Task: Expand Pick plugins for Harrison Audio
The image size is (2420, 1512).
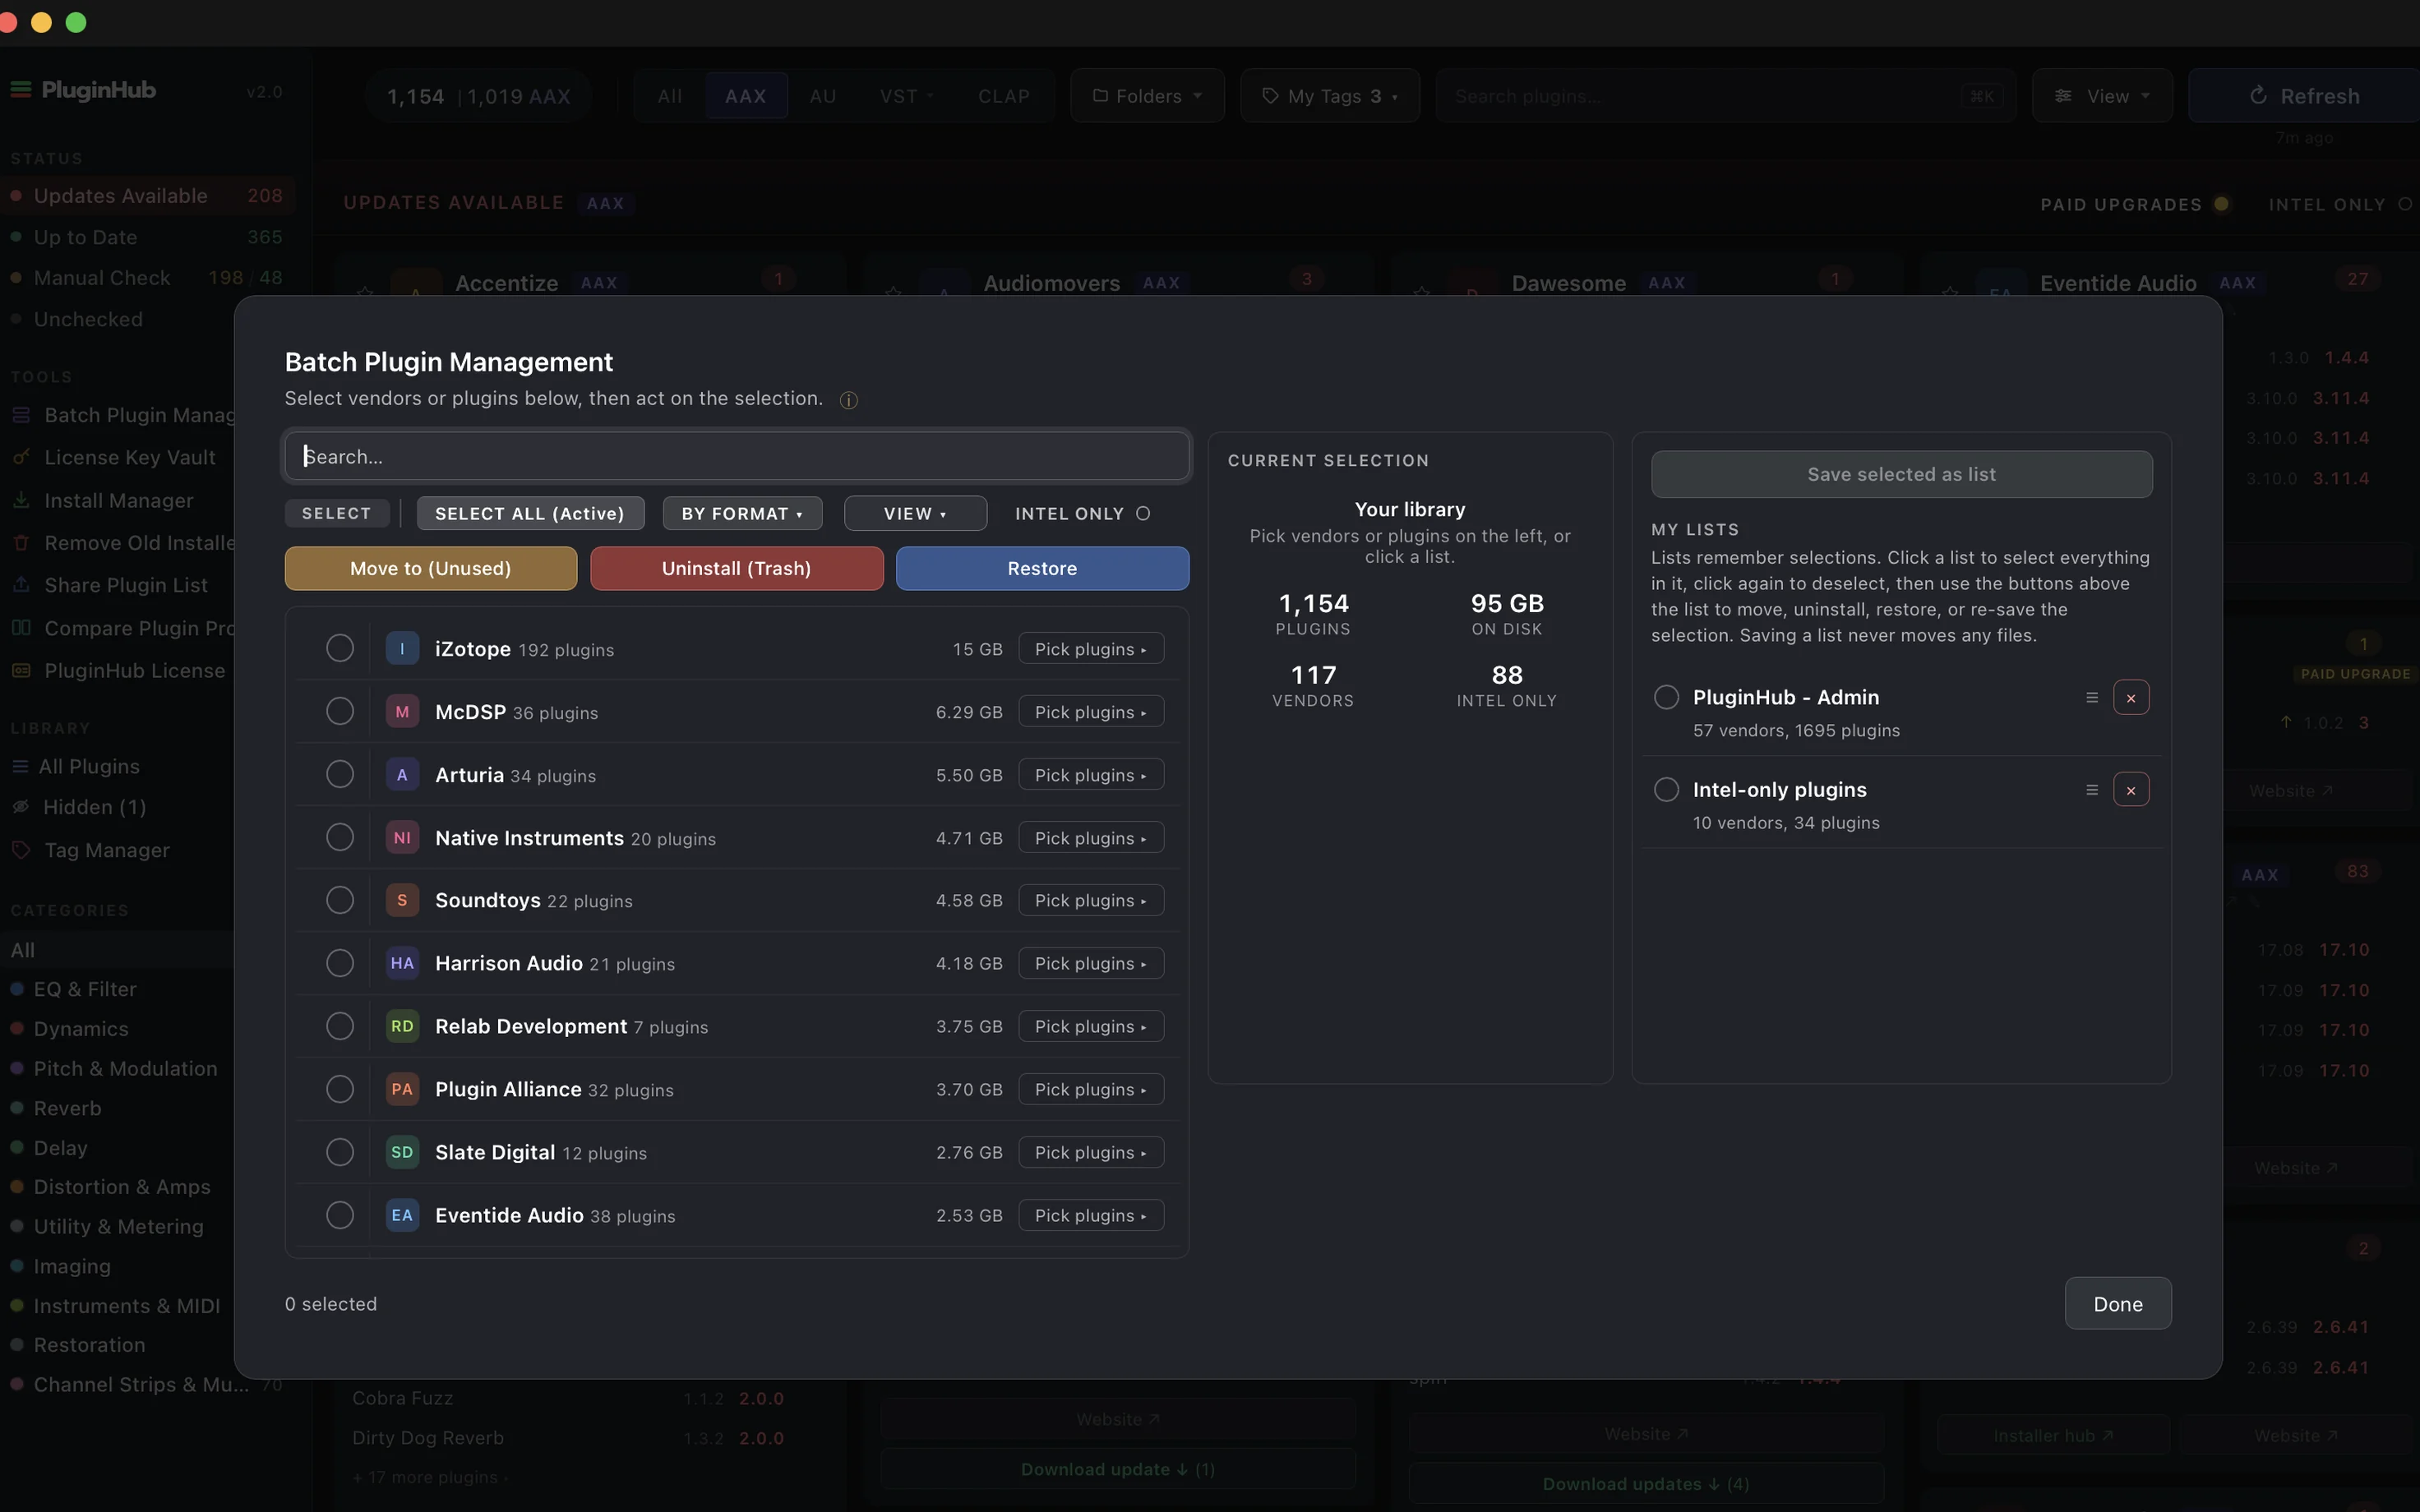Action: (1091, 963)
